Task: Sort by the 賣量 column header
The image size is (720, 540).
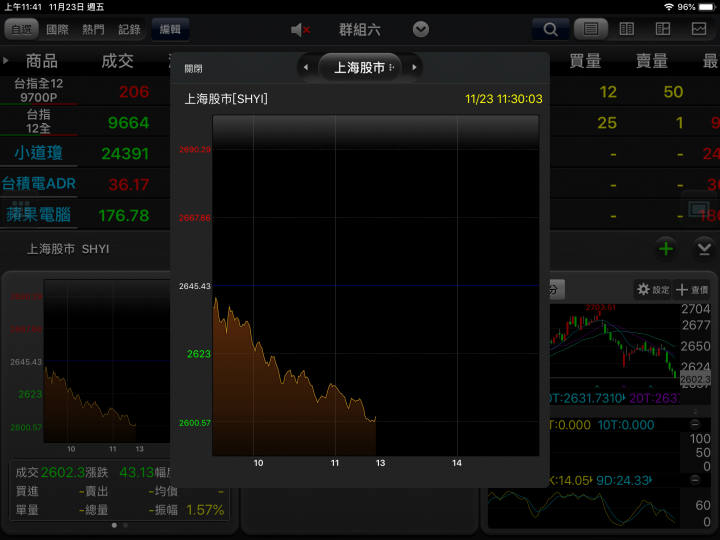Action: coord(652,61)
